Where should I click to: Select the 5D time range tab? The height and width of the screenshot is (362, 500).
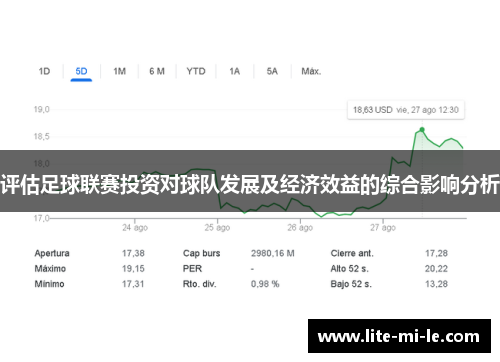81,71
